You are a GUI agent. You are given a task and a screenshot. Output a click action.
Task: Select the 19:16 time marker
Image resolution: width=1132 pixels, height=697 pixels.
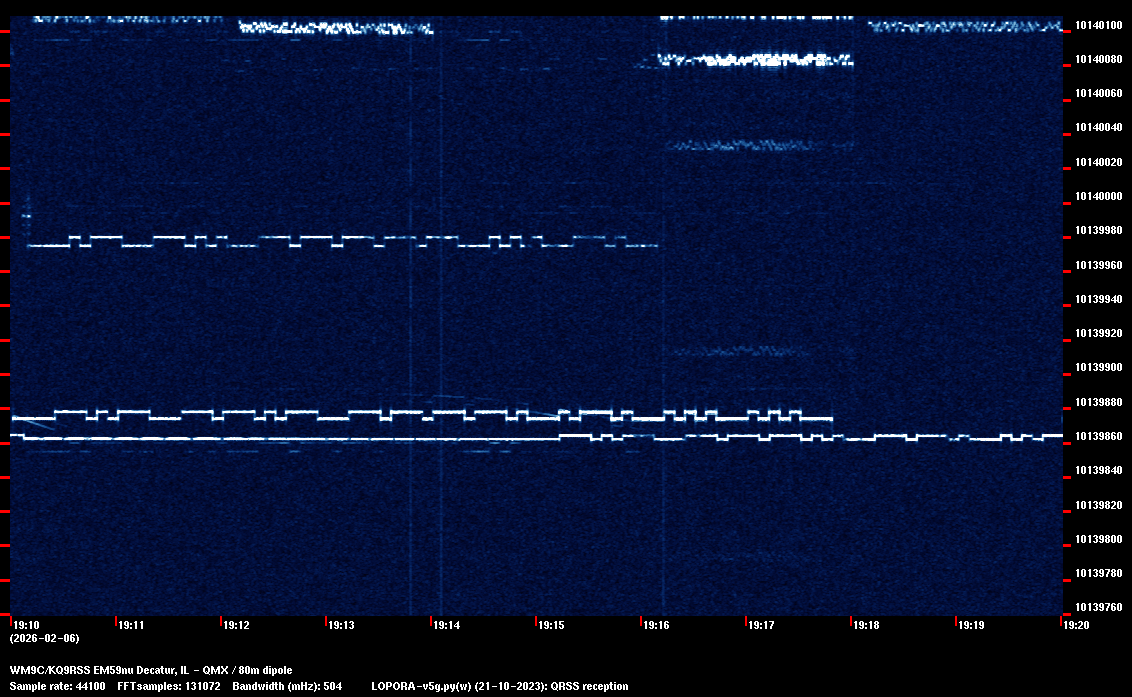(656, 625)
